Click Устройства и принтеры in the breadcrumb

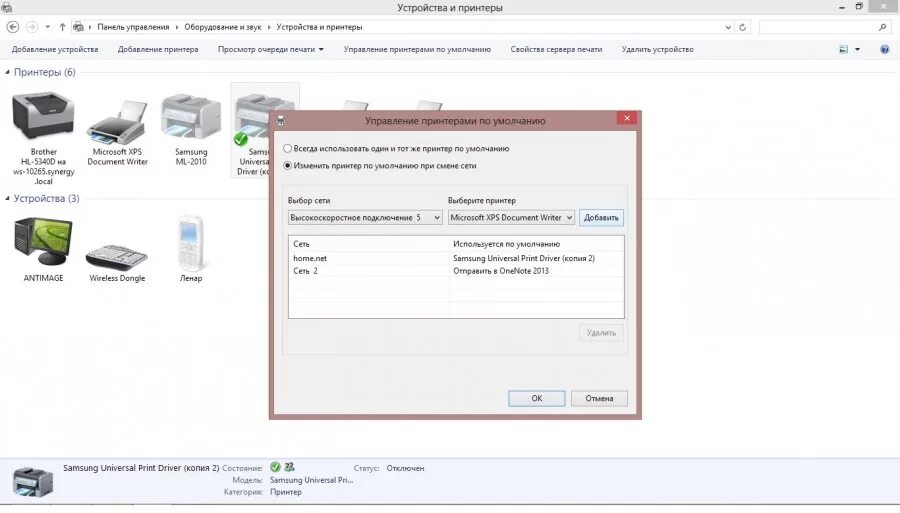click(x=319, y=27)
